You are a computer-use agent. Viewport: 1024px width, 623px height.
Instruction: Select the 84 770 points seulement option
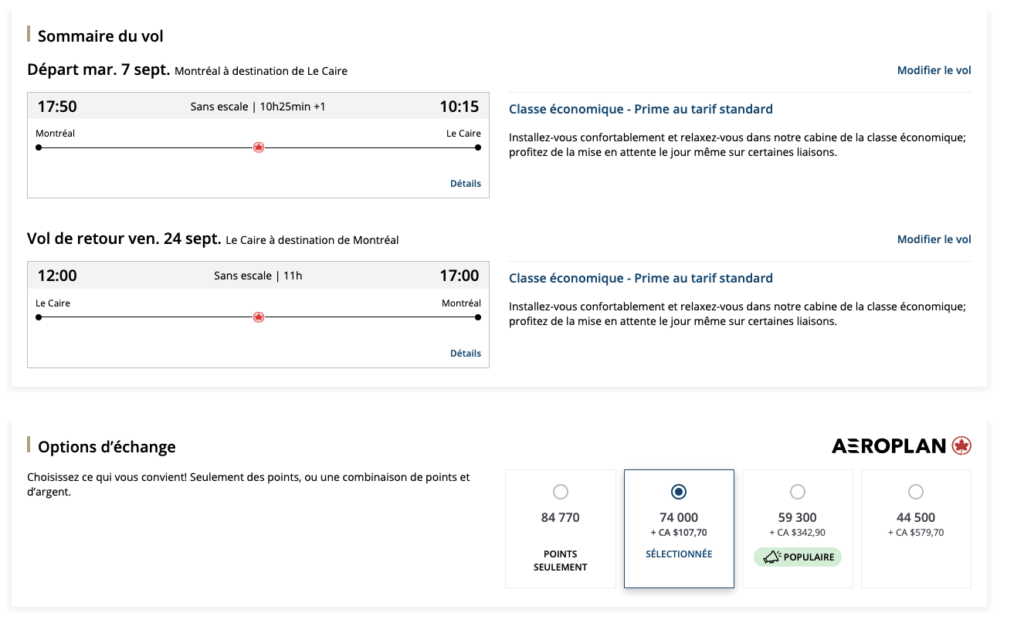click(x=560, y=491)
